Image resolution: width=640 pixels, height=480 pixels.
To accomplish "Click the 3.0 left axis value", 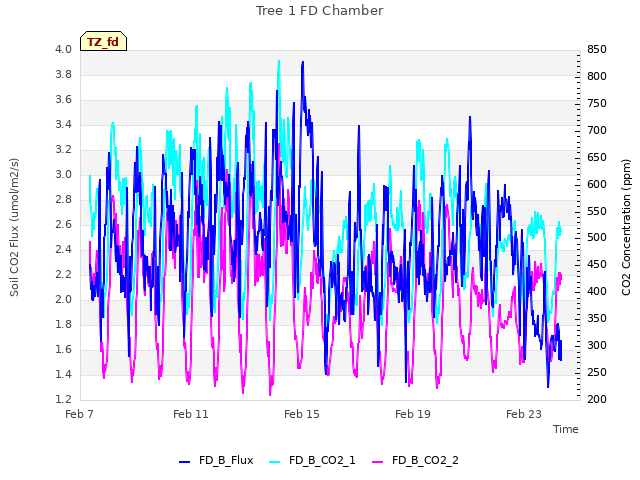I will tap(63, 174).
